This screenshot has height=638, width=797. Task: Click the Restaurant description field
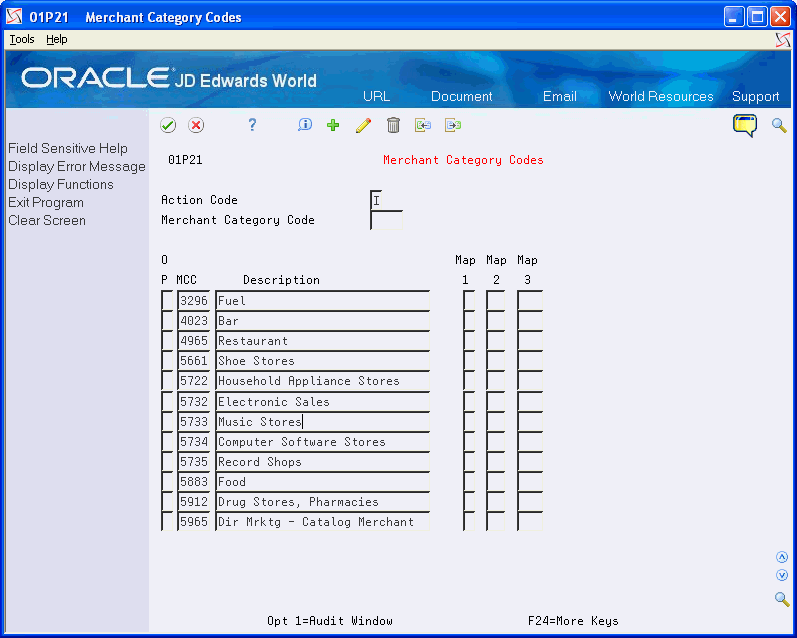click(x=323, y=341)
